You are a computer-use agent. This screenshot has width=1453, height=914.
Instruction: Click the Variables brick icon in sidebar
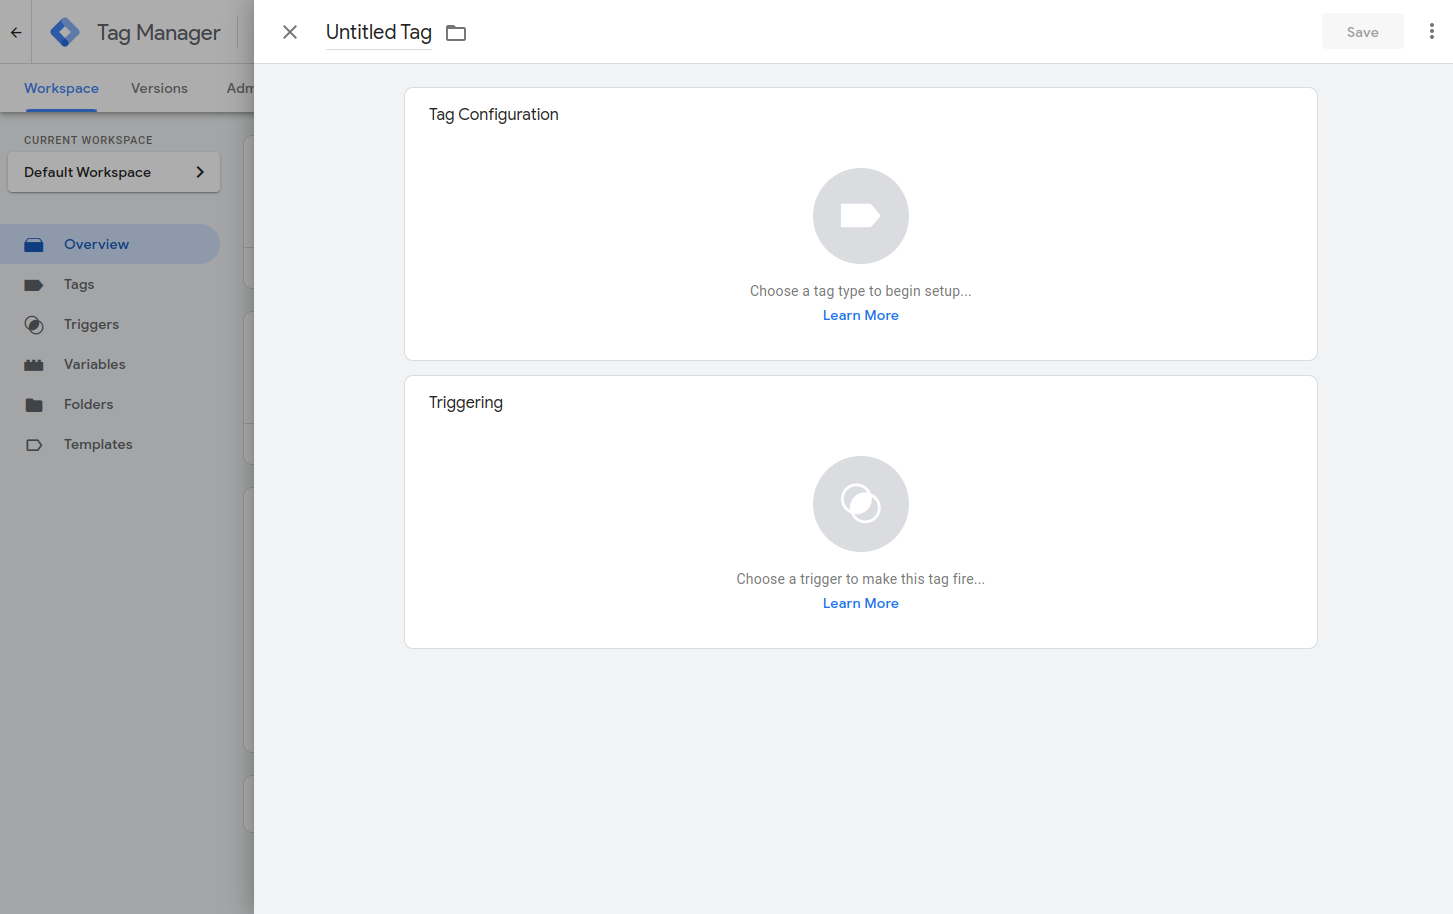34,365
